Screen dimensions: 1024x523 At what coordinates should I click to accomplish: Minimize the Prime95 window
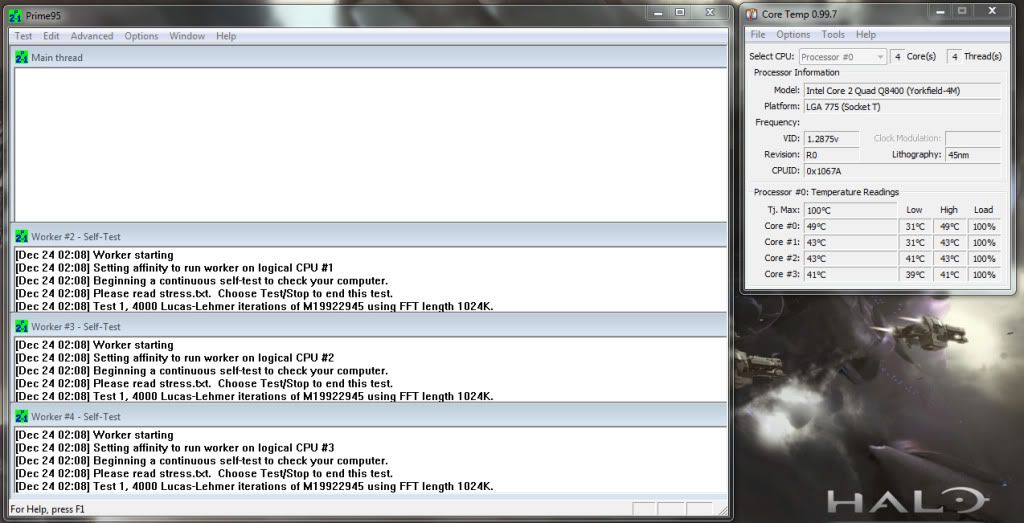[658, 13]
